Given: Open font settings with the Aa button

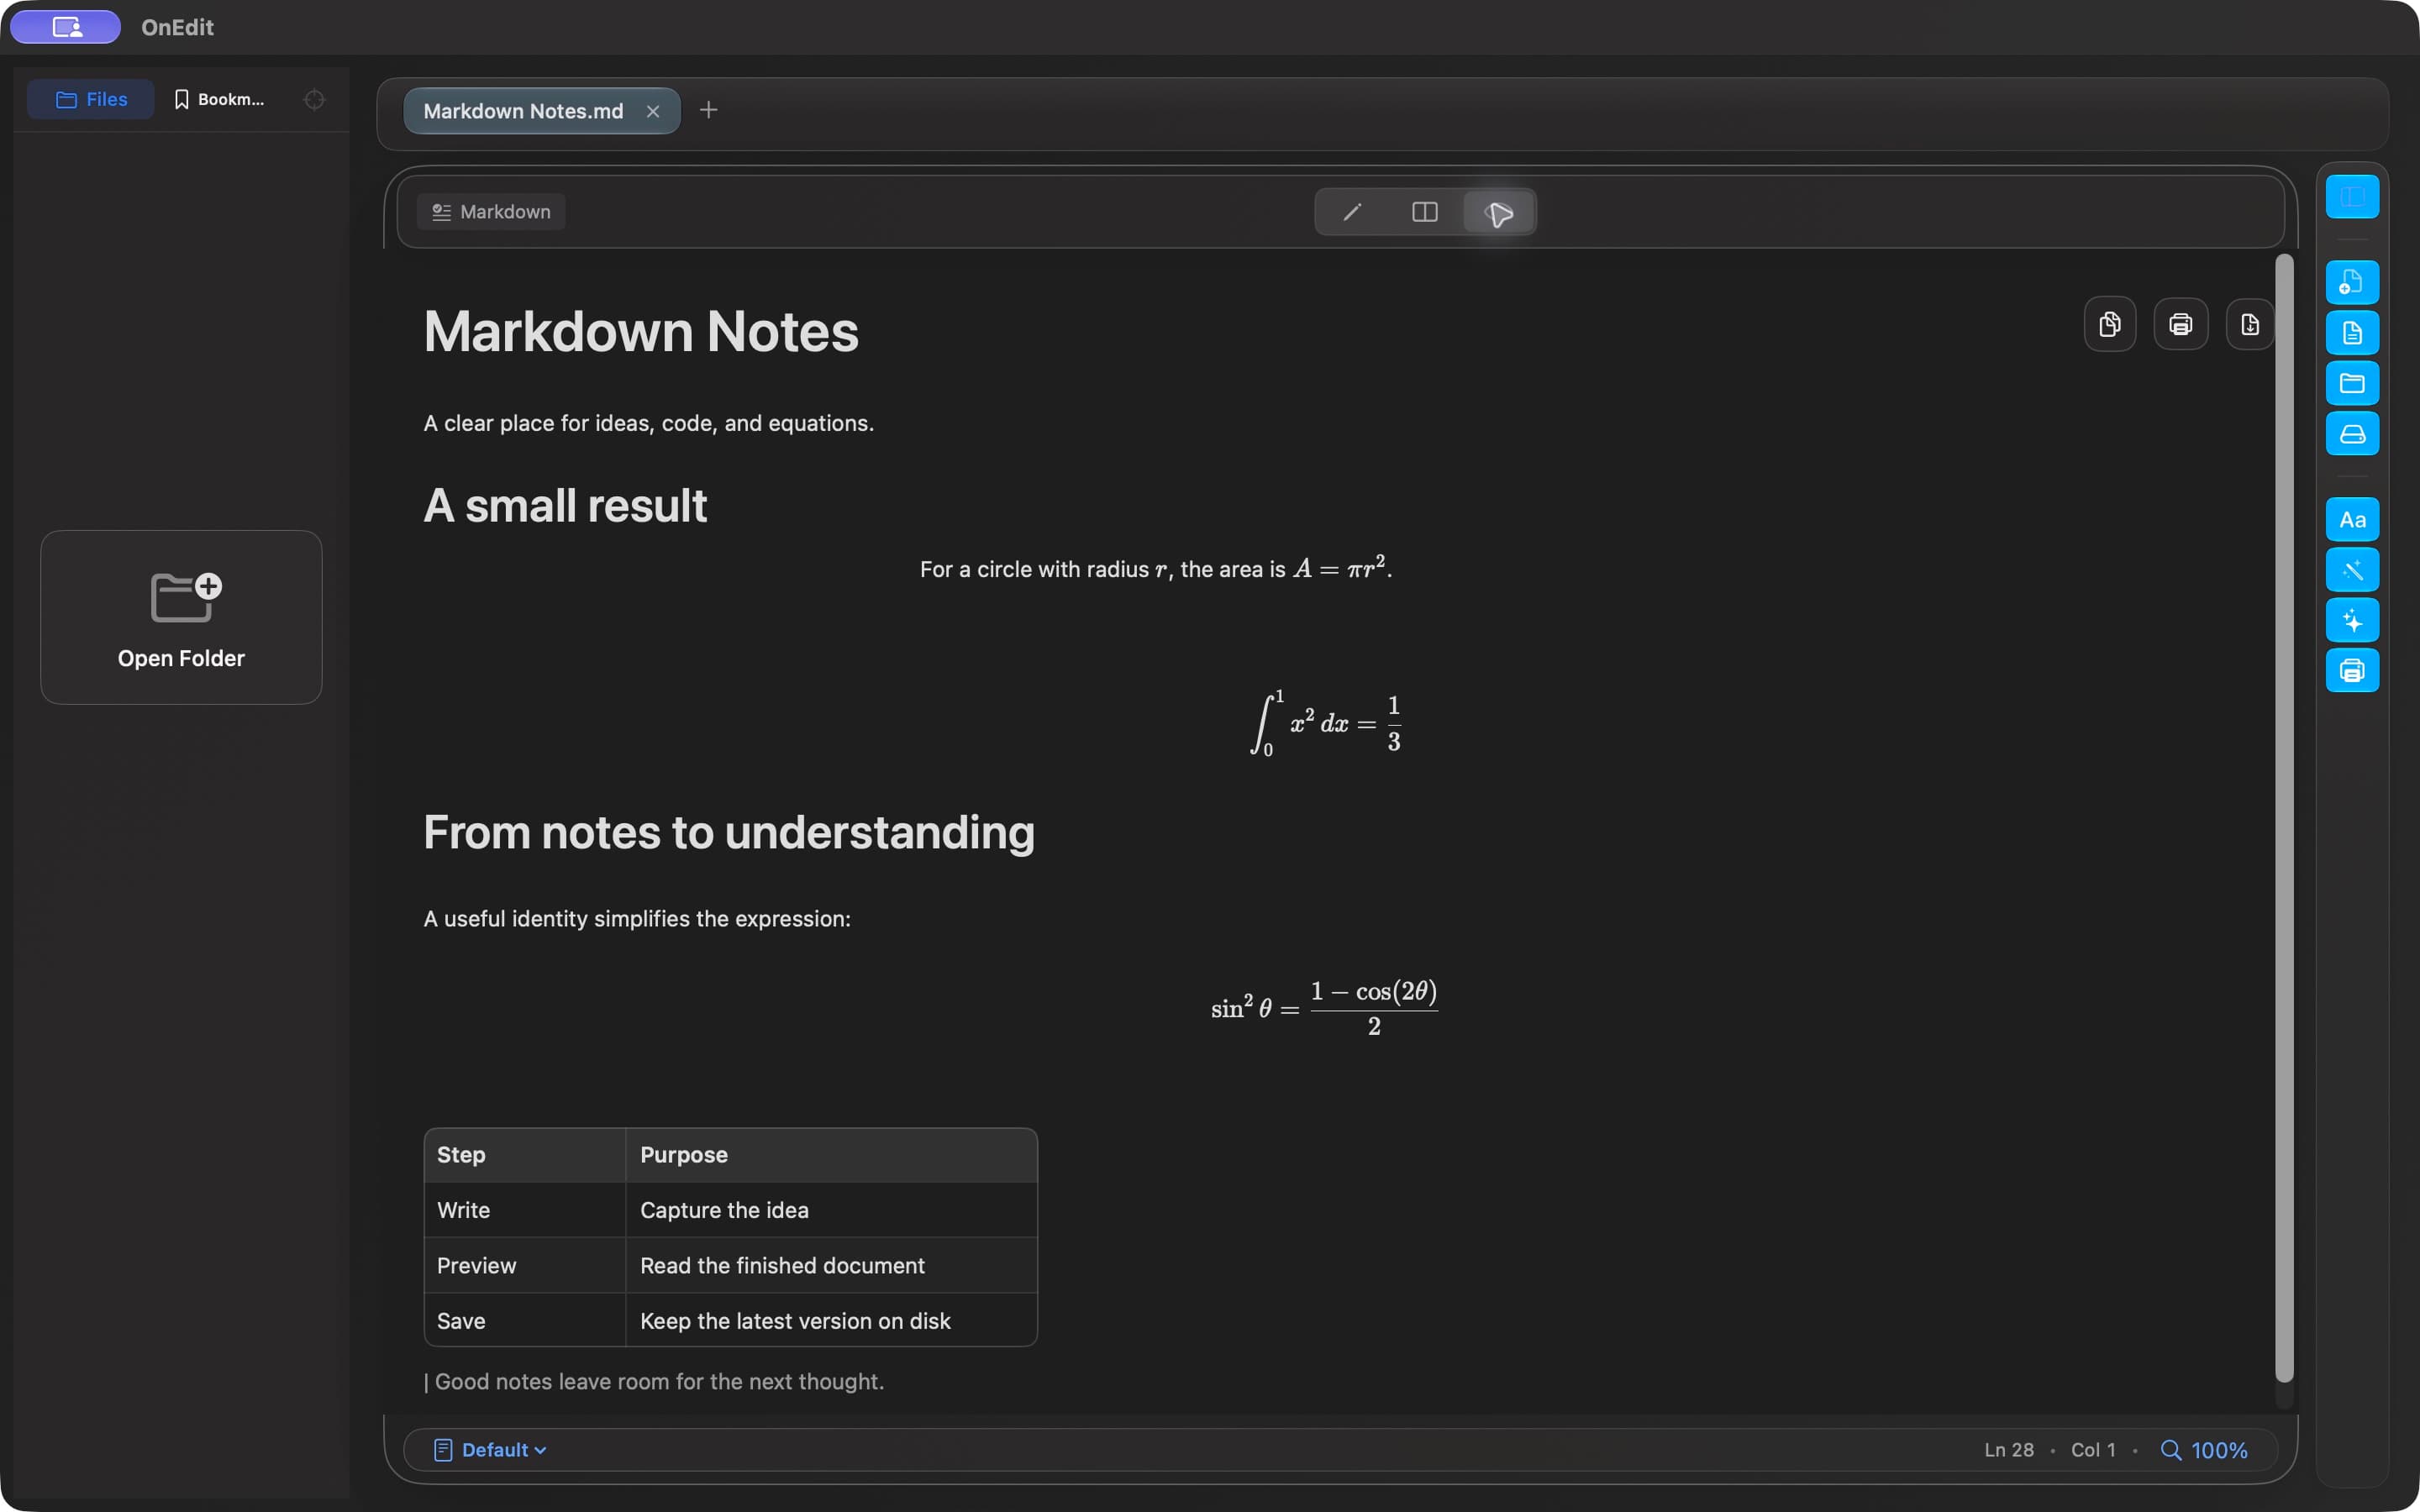Looking at the screenshot, I should click(x=2352, y=520).
